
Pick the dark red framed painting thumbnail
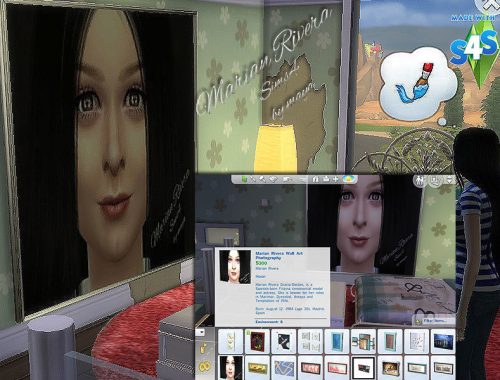click(x=257, y=341)
